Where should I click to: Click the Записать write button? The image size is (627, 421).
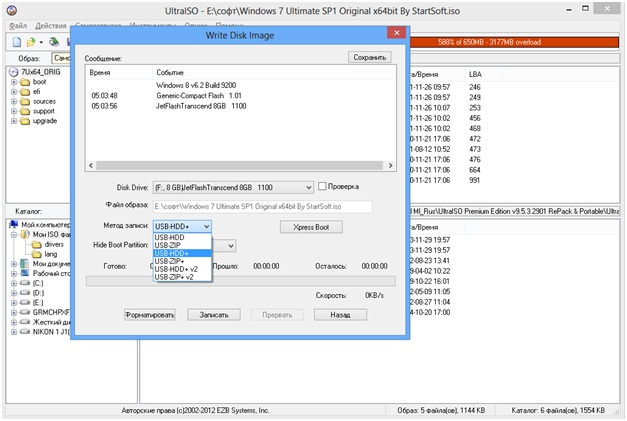coord(214,315)
